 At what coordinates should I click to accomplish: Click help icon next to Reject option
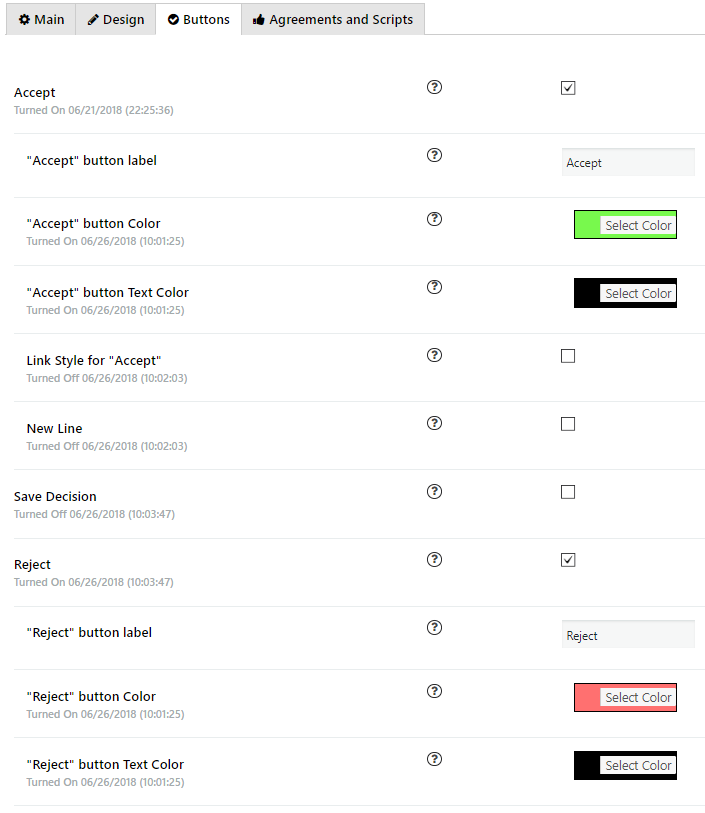[434, 559]
